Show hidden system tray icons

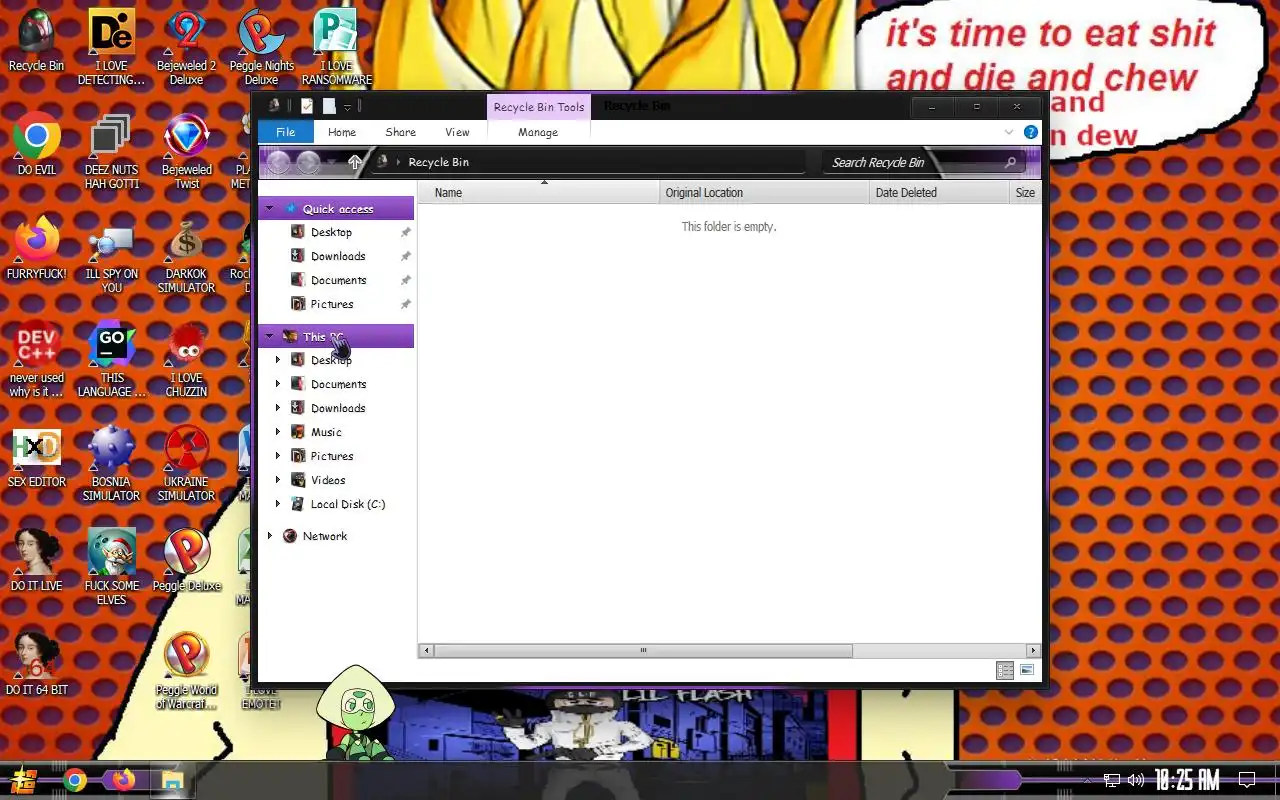(1088, 780)
